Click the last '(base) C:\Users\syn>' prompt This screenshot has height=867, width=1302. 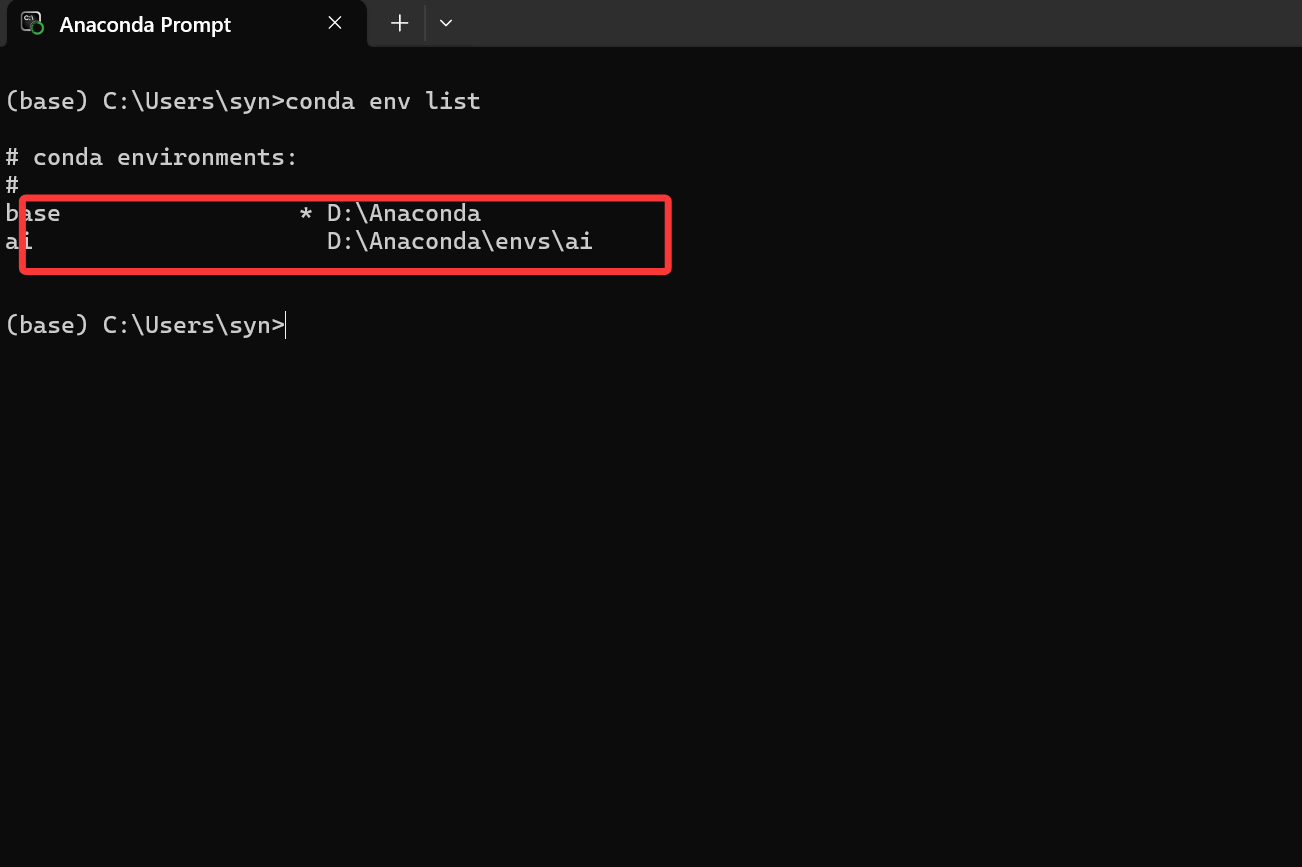coord(145,325)
